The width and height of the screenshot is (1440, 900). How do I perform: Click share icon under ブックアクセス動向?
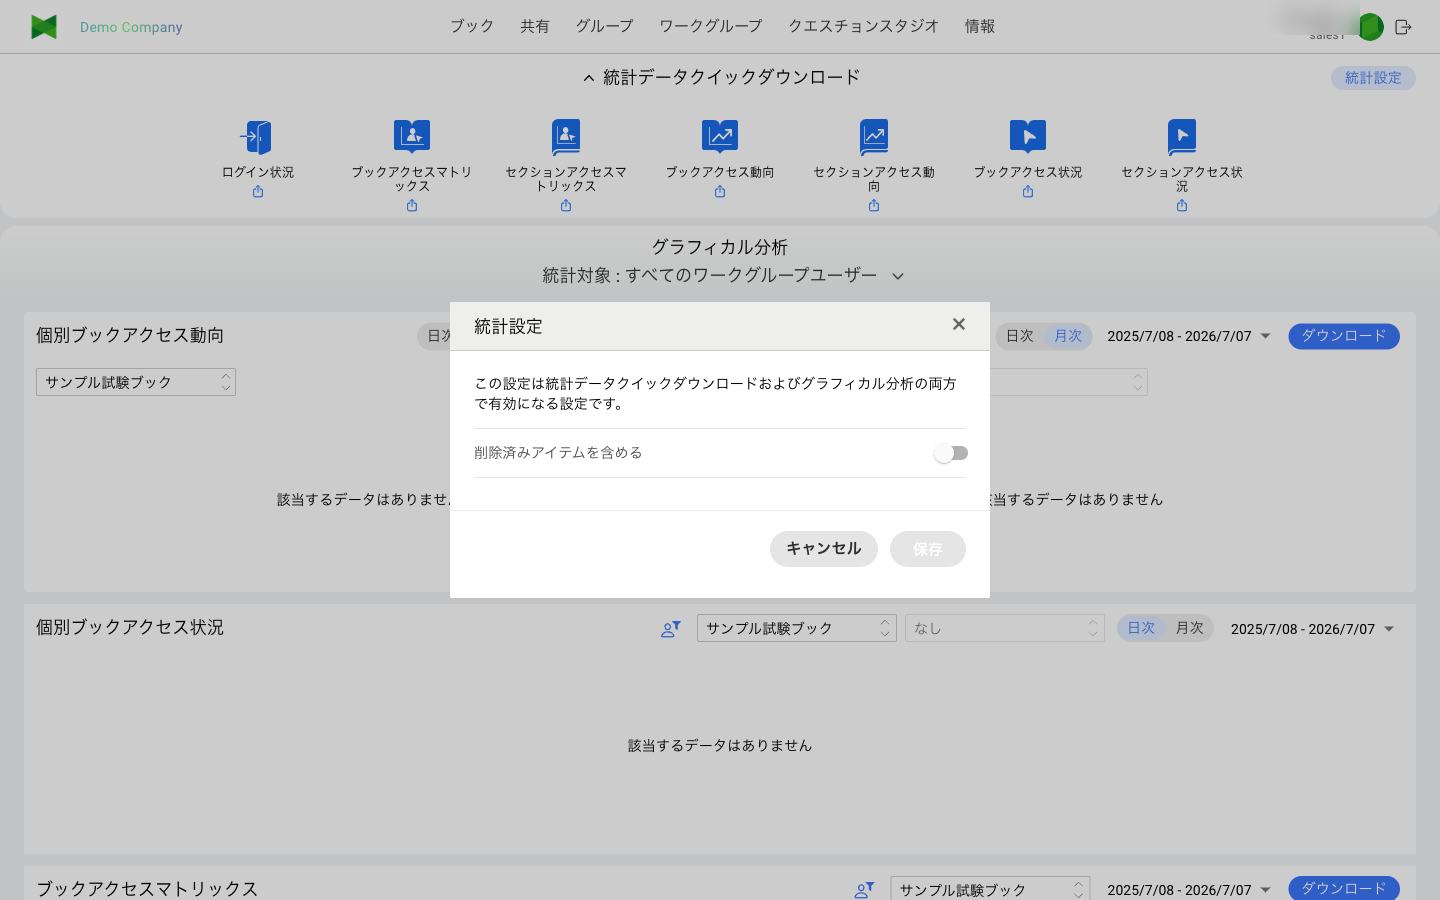720,192
